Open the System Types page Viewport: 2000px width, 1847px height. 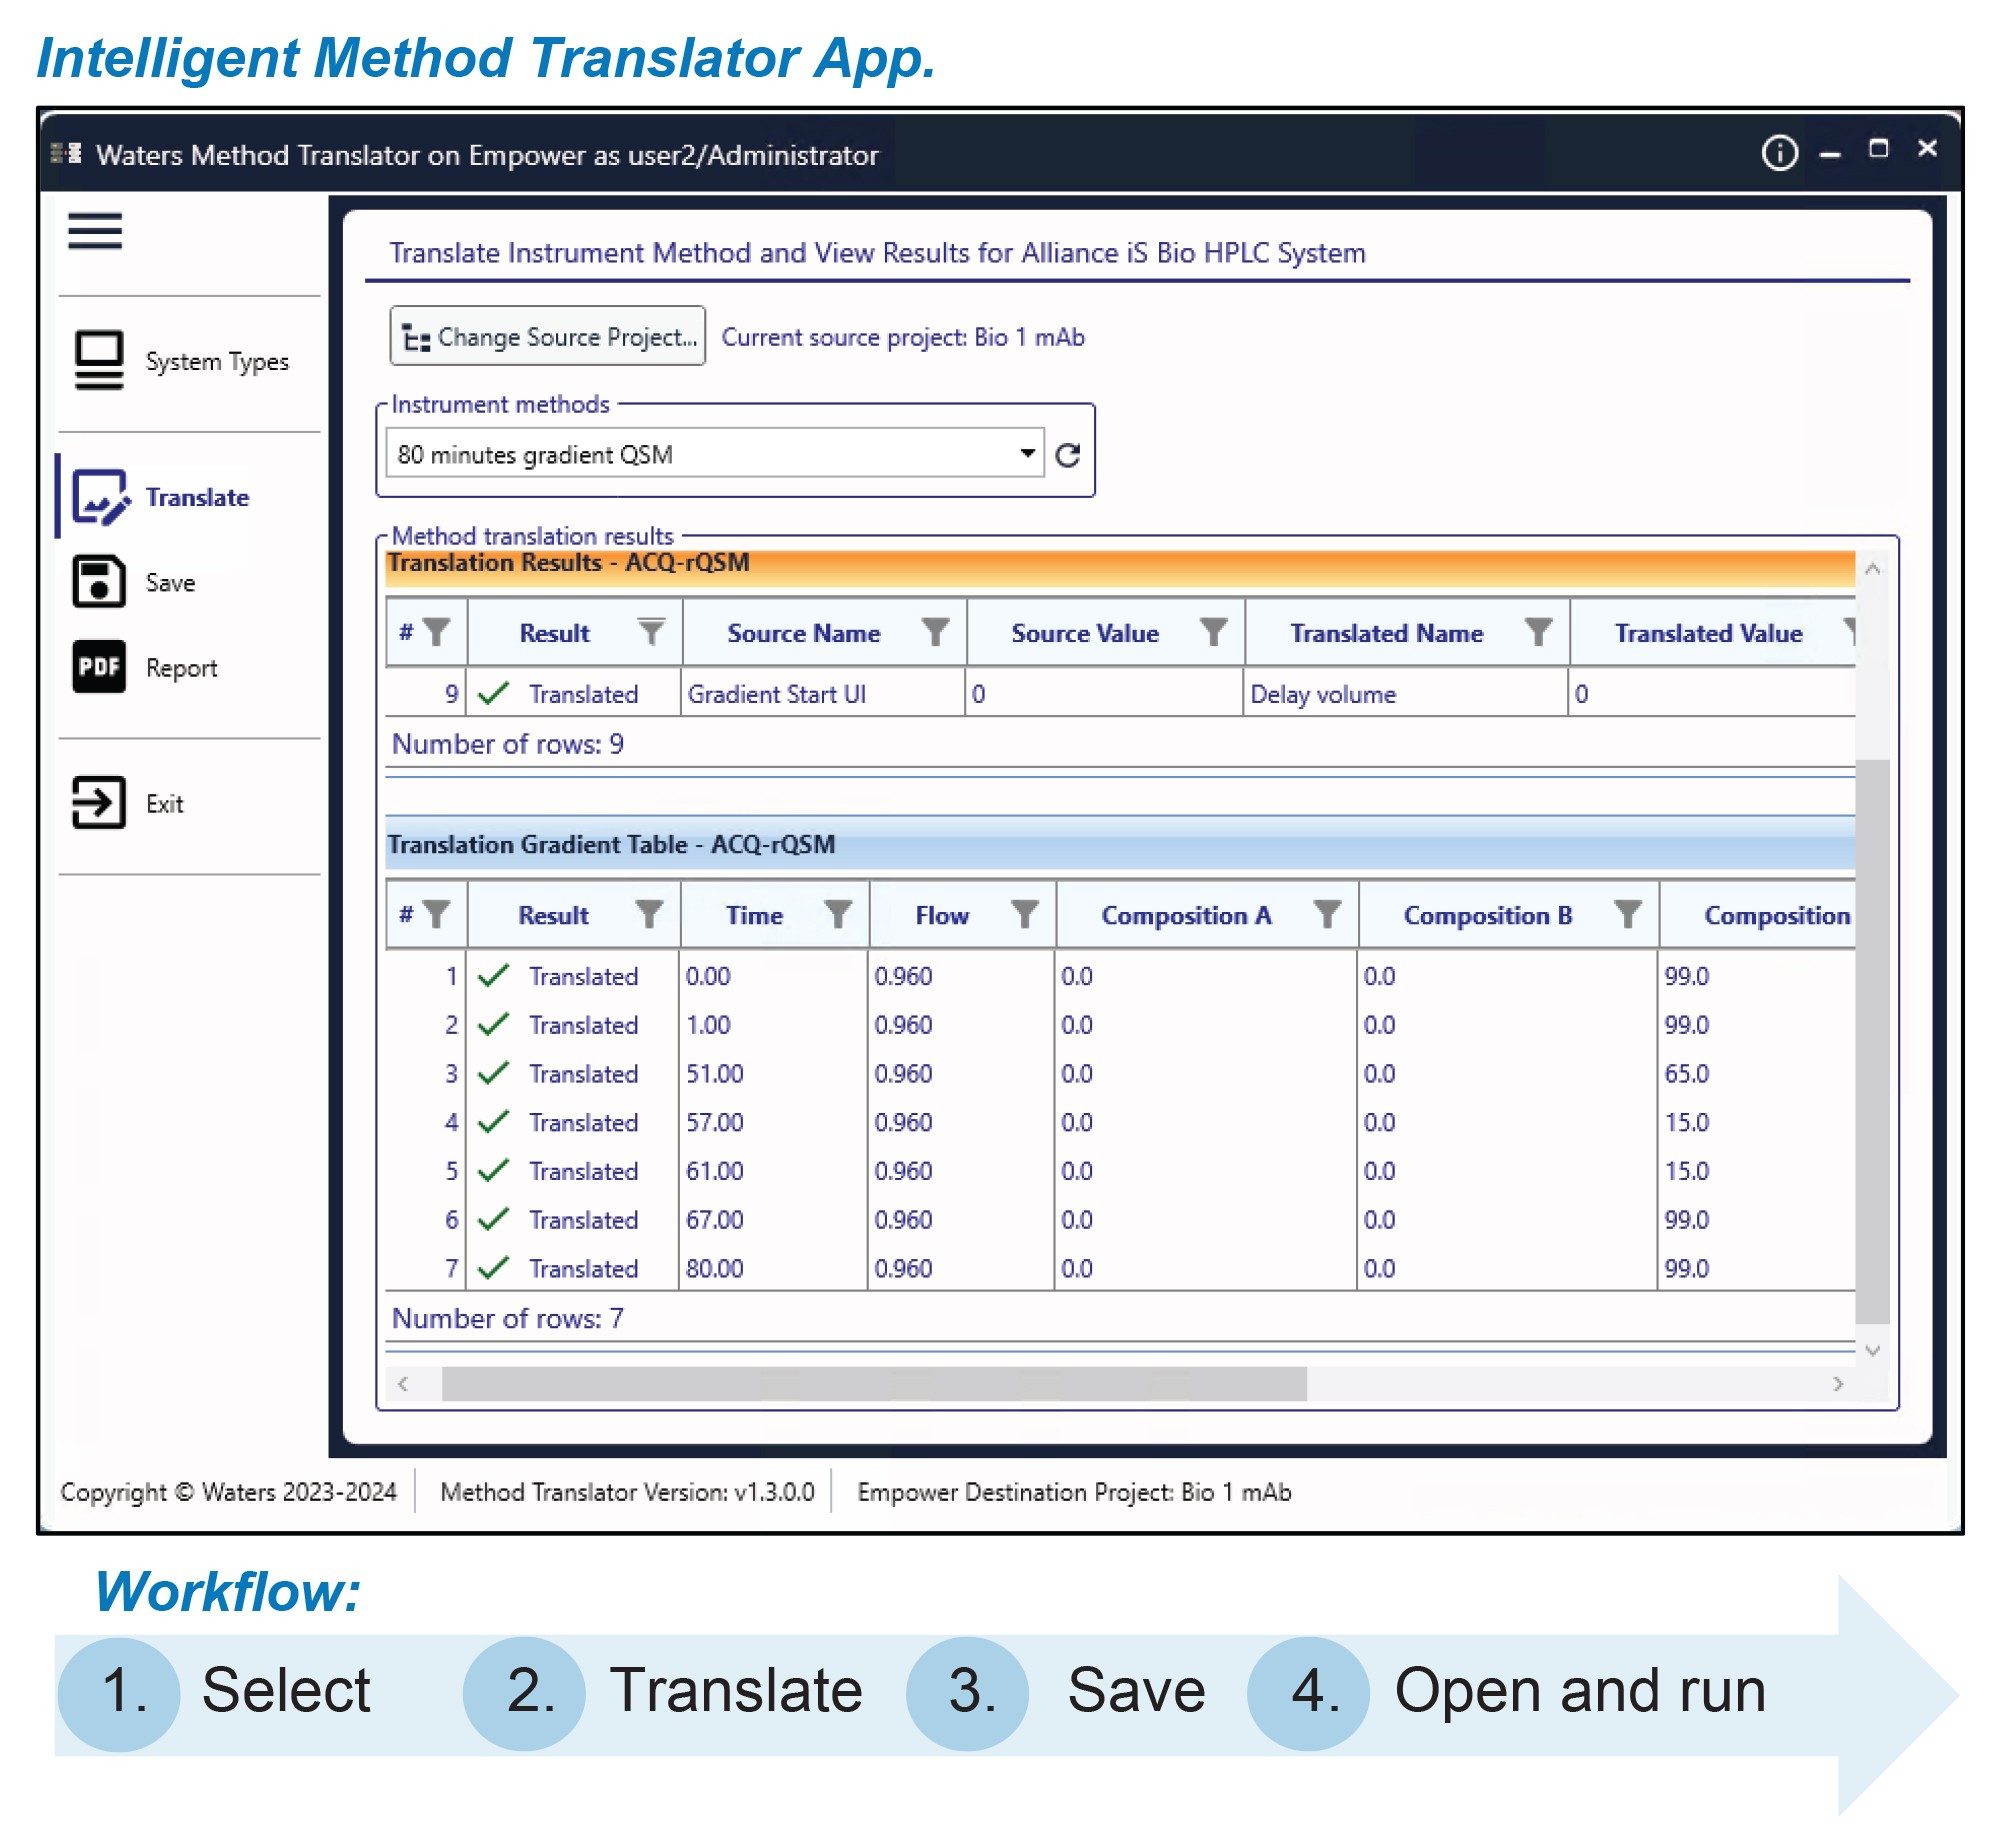click(x=181, y=361)
